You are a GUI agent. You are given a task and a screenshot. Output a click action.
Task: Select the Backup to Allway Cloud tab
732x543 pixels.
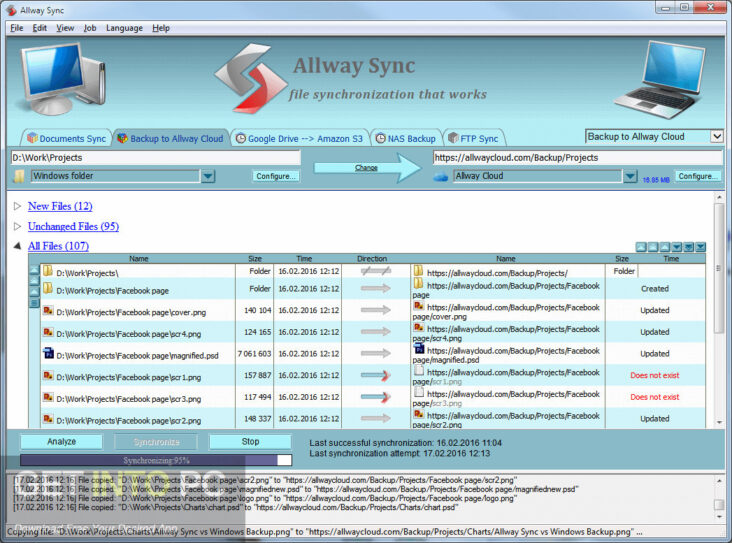tap(171, 138)
